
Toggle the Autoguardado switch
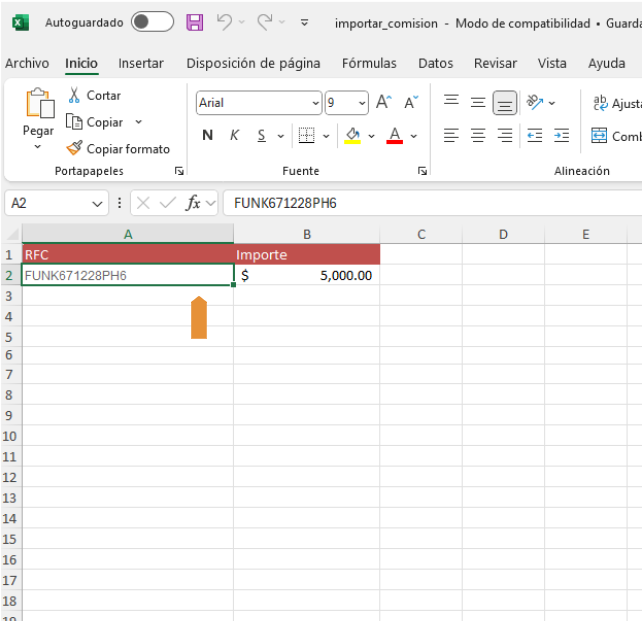pyautogui.click(x=151, y=22)
